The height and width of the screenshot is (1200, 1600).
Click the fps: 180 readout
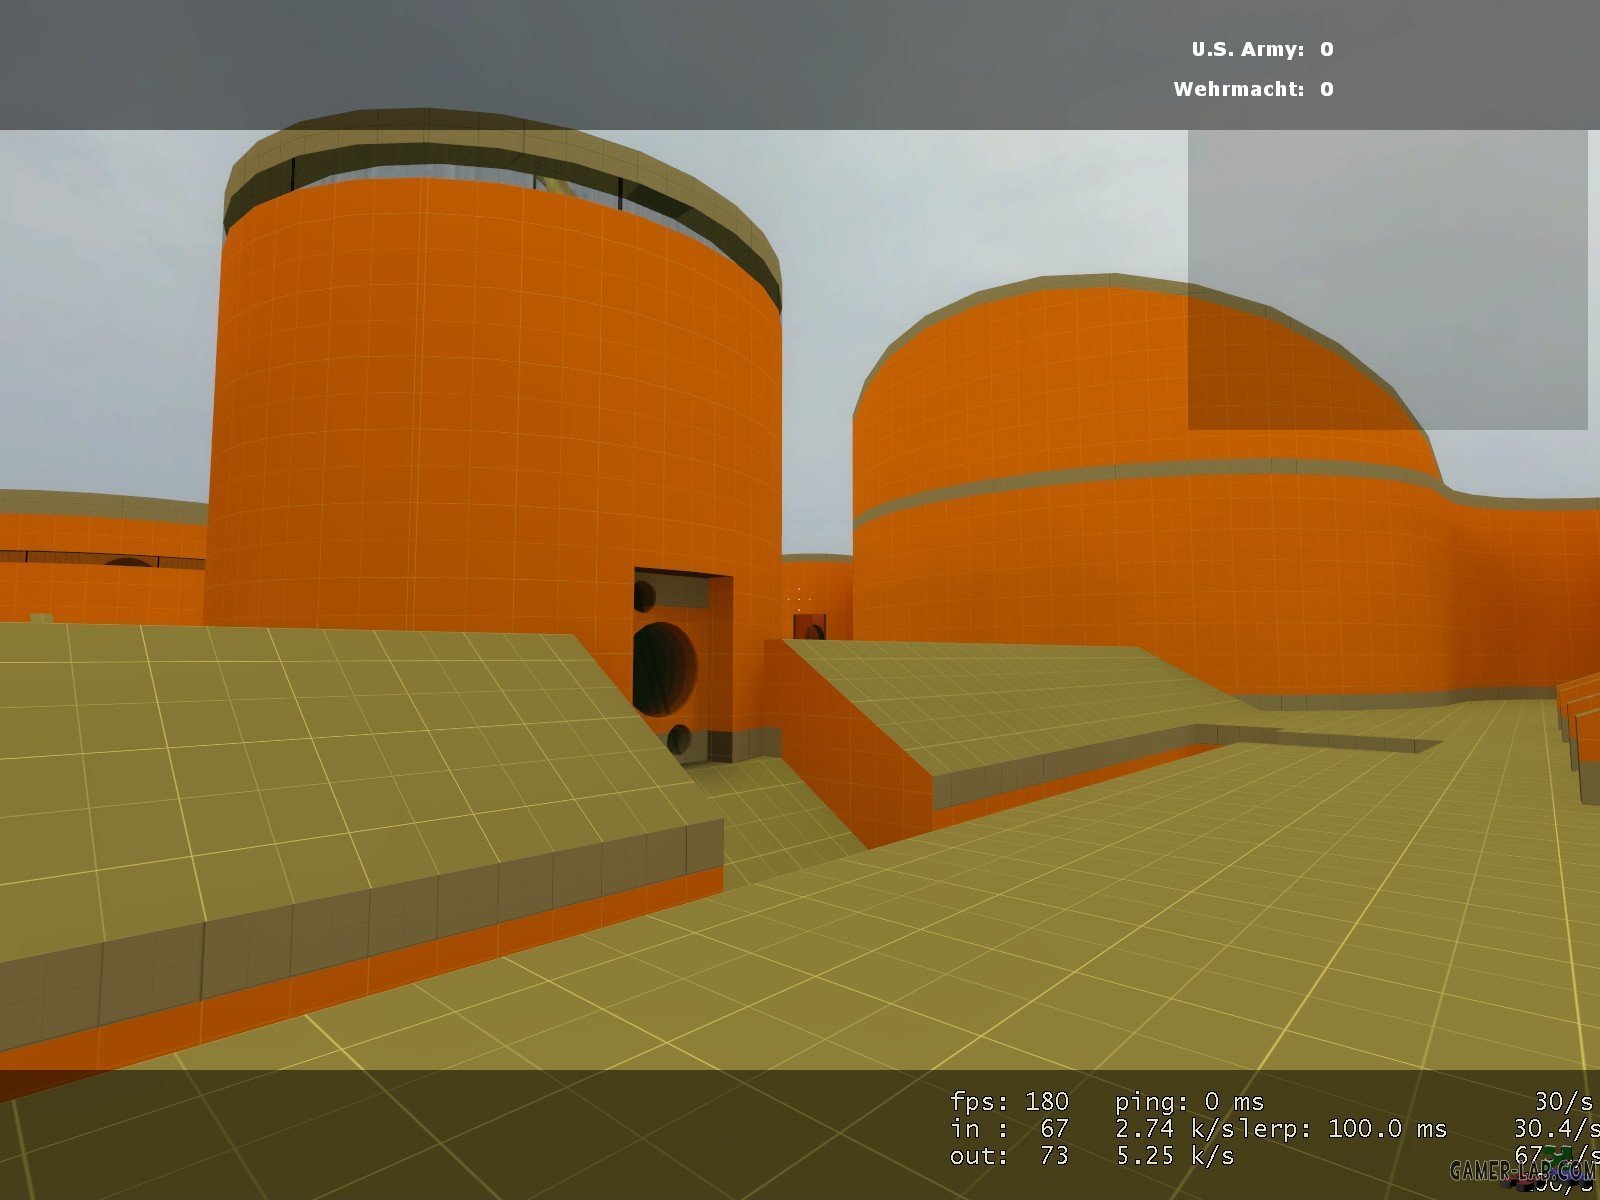(x=1009, y=1102)
